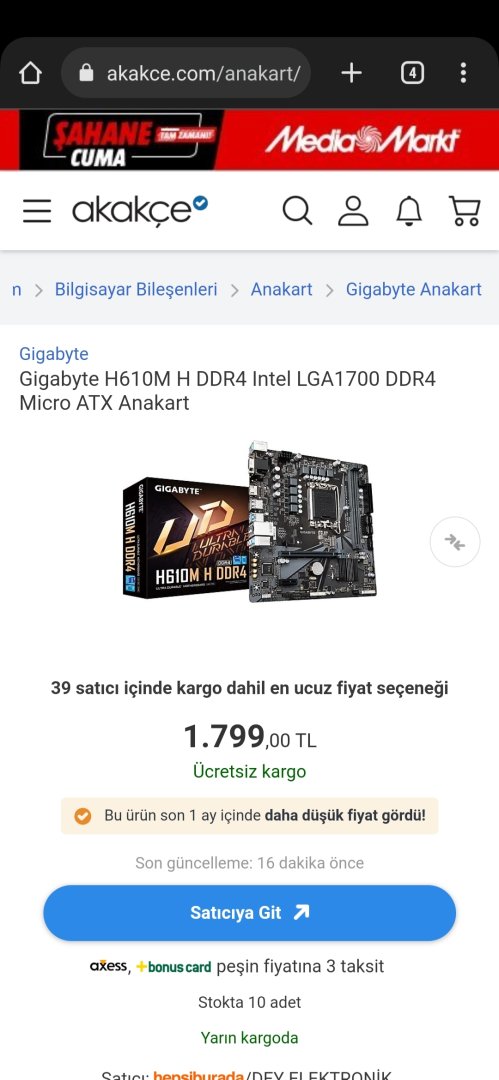Image resolution: width=499 pixels, height=1080 pixels.
Task: Open a new browser tab with plus icon
Action: (x=352, y=73)
